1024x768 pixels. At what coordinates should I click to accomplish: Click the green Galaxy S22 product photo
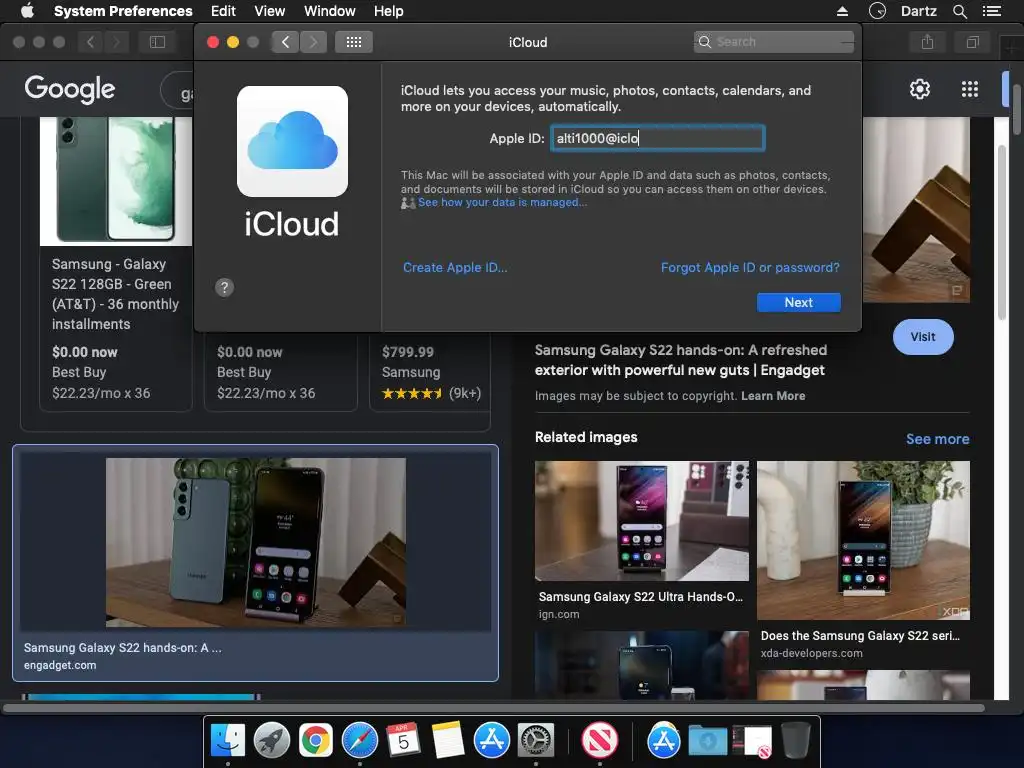pyautogui.click(x=116, y=180)
